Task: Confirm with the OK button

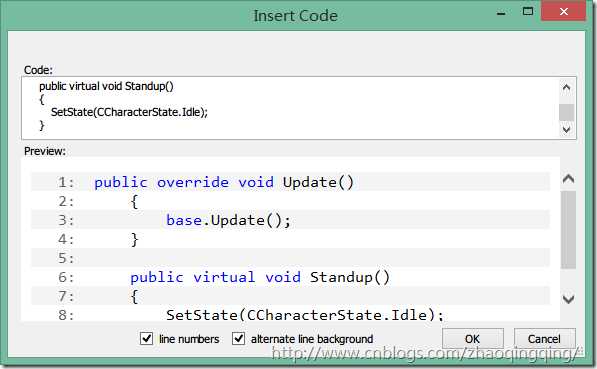Action: tap(472, 339)
